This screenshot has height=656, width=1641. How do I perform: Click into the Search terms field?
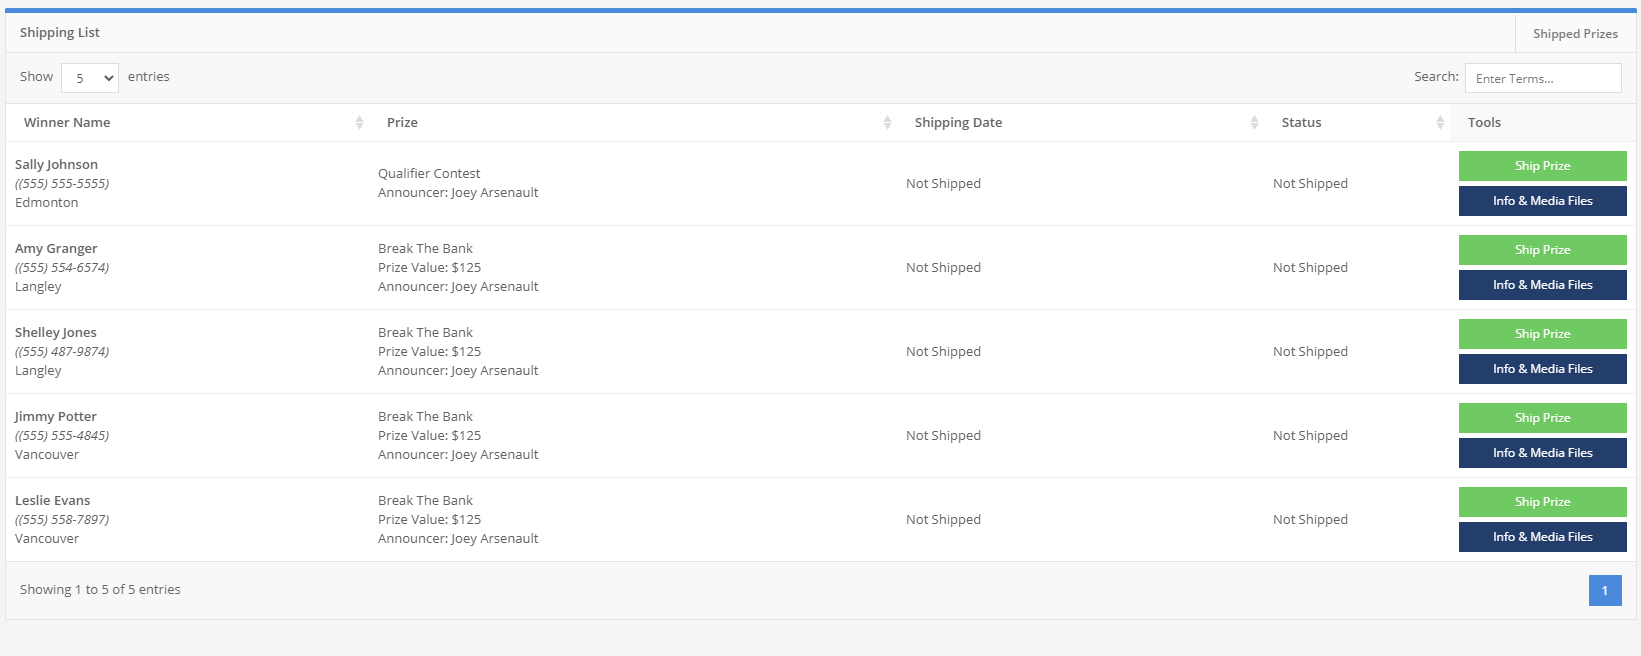1542,78
